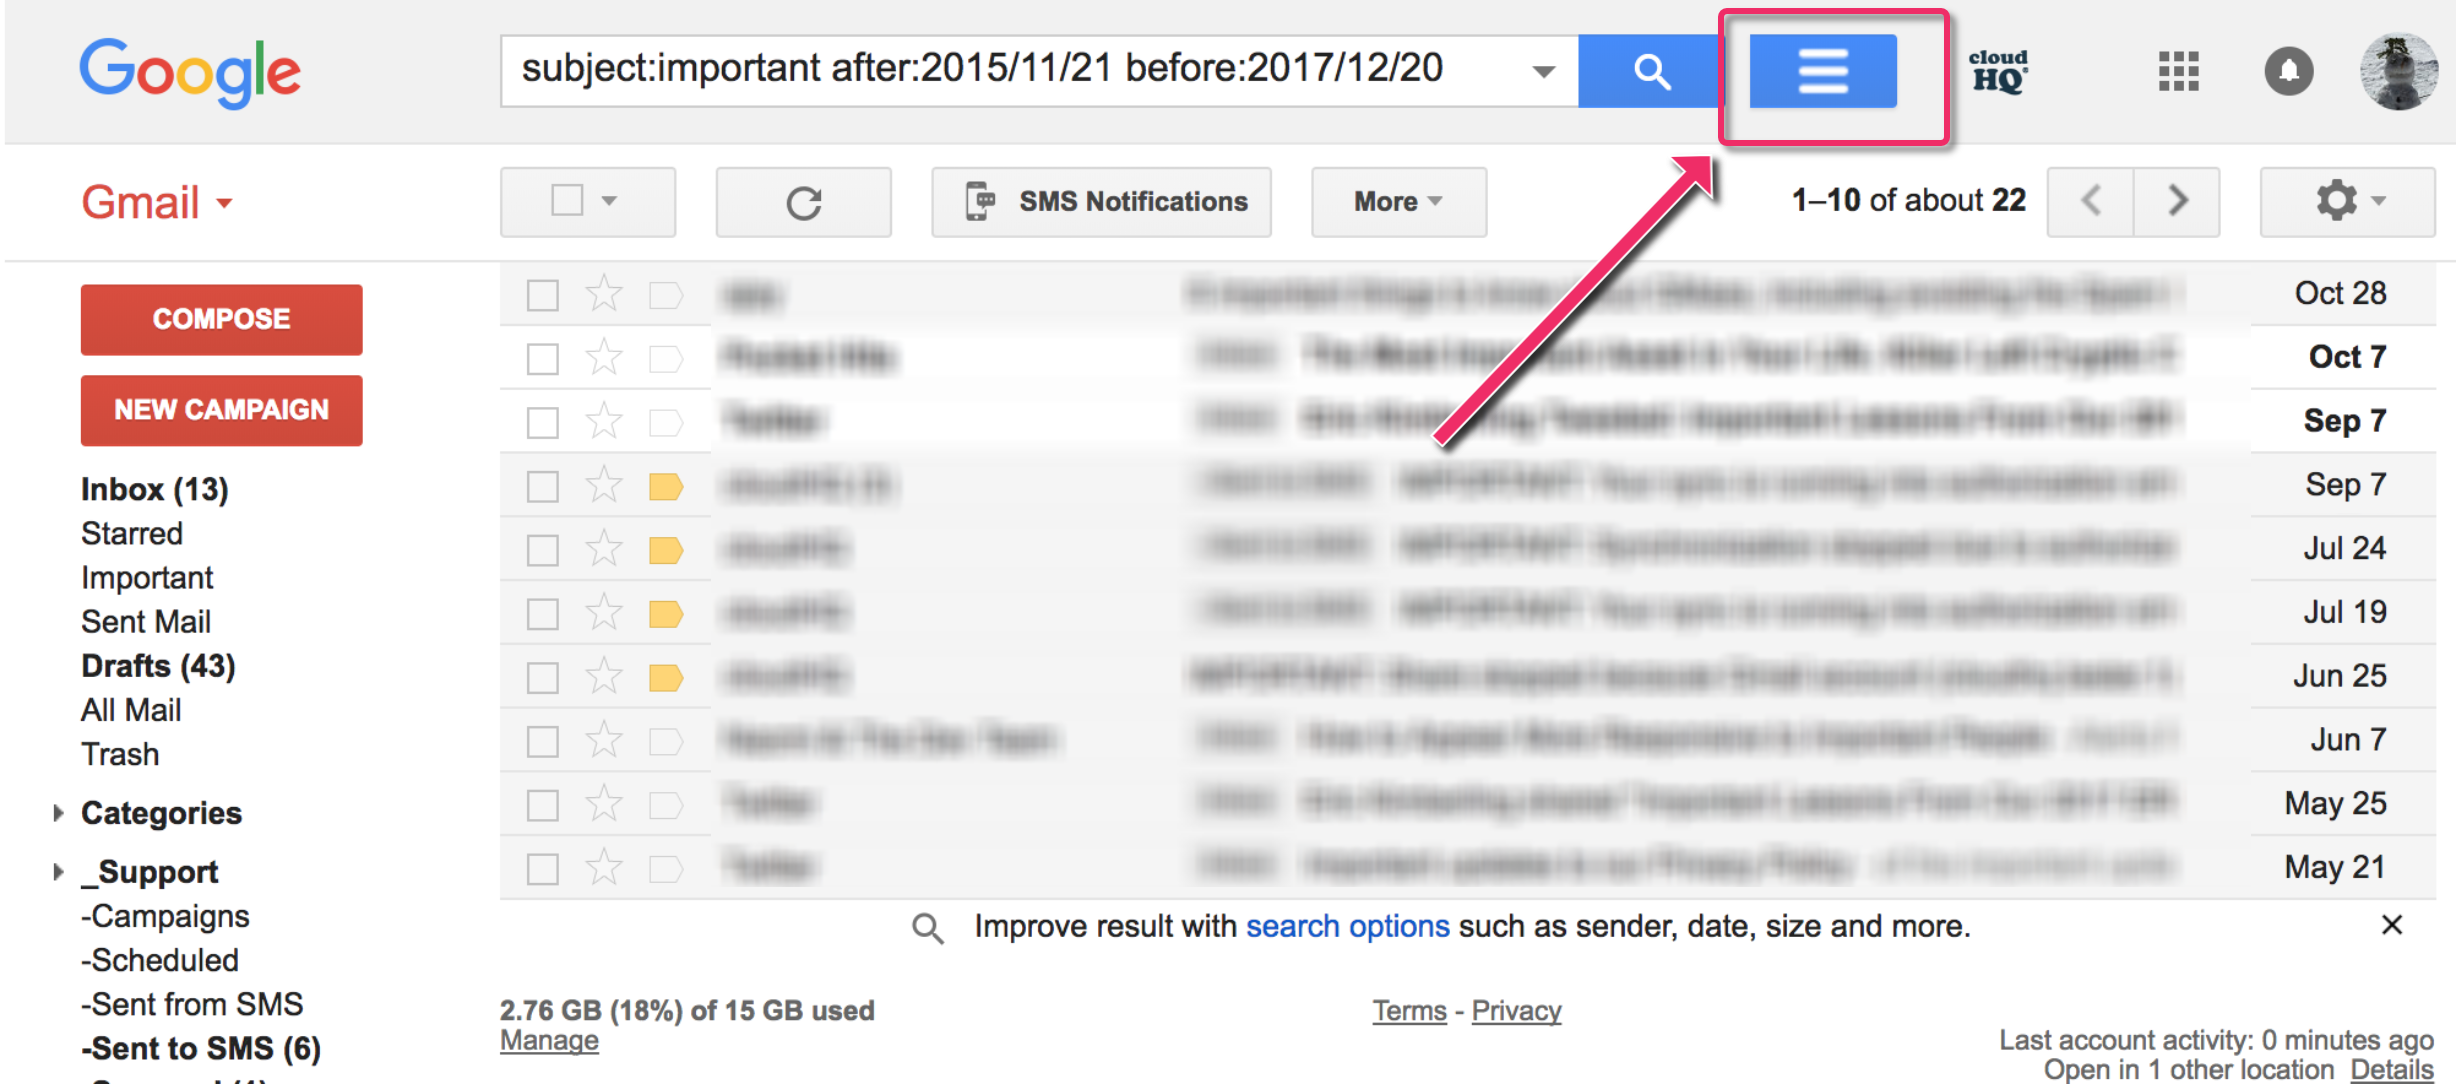The width and height of the screenshot is (2456, 1084).
Task: Open the Inbox folder
Action: click(x=155, y=489)
